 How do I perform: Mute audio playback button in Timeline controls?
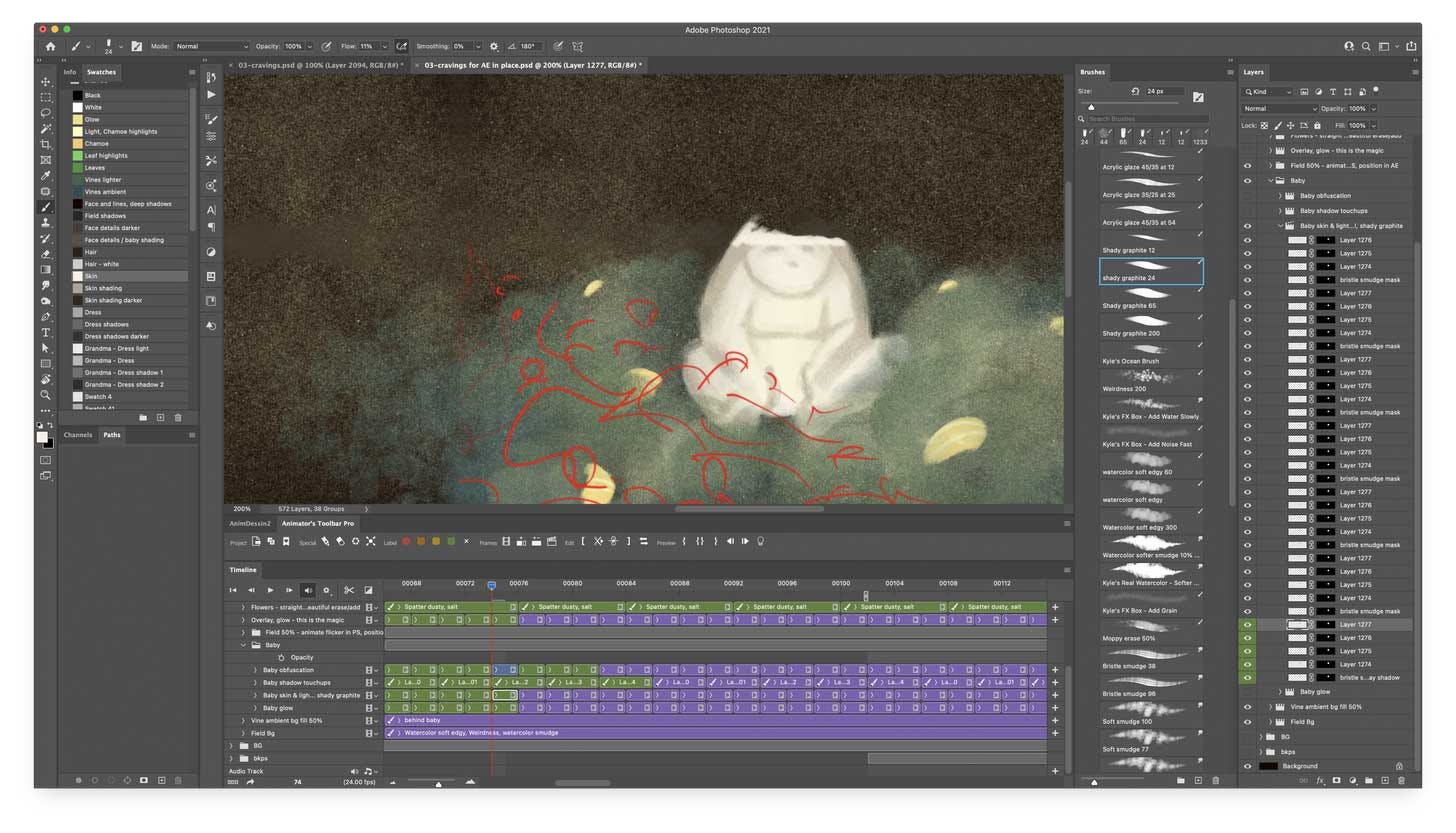pos(308,590)
